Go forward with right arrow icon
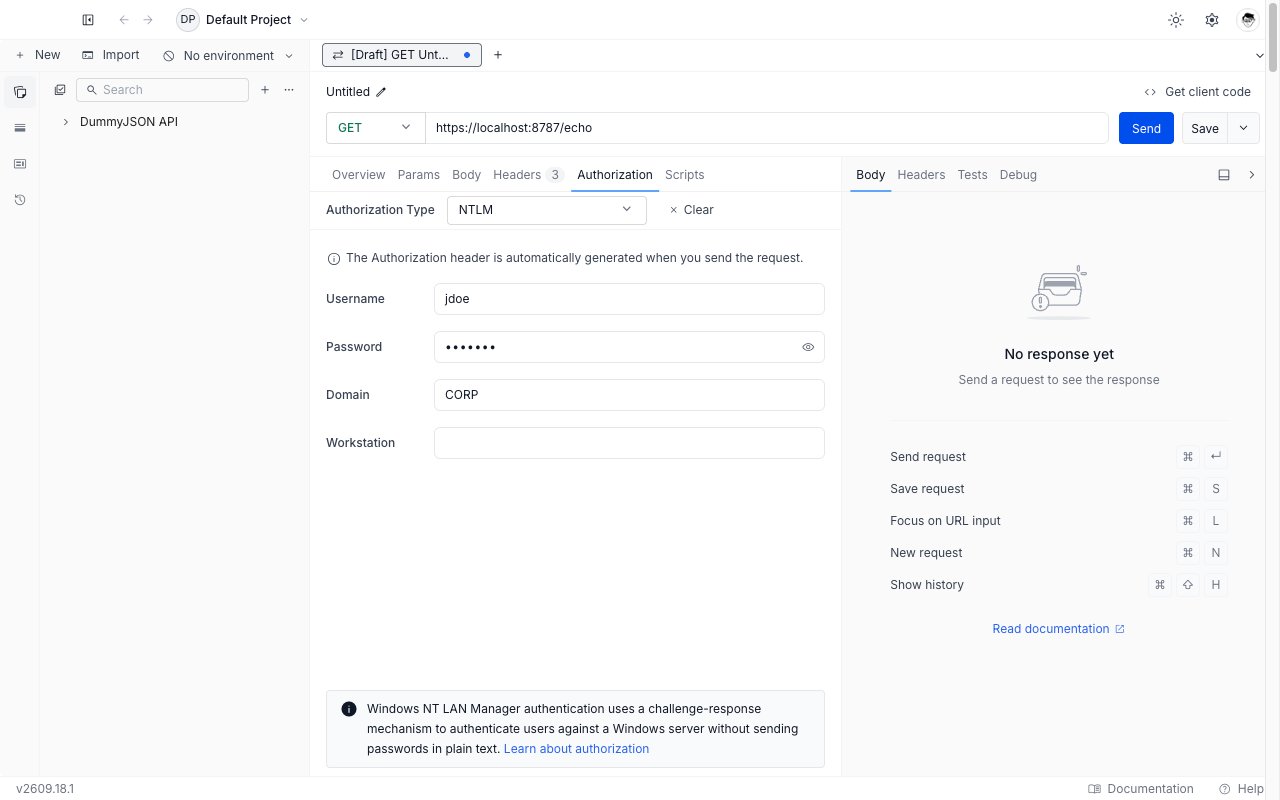 pyautogui.click(x=148, y=20)
